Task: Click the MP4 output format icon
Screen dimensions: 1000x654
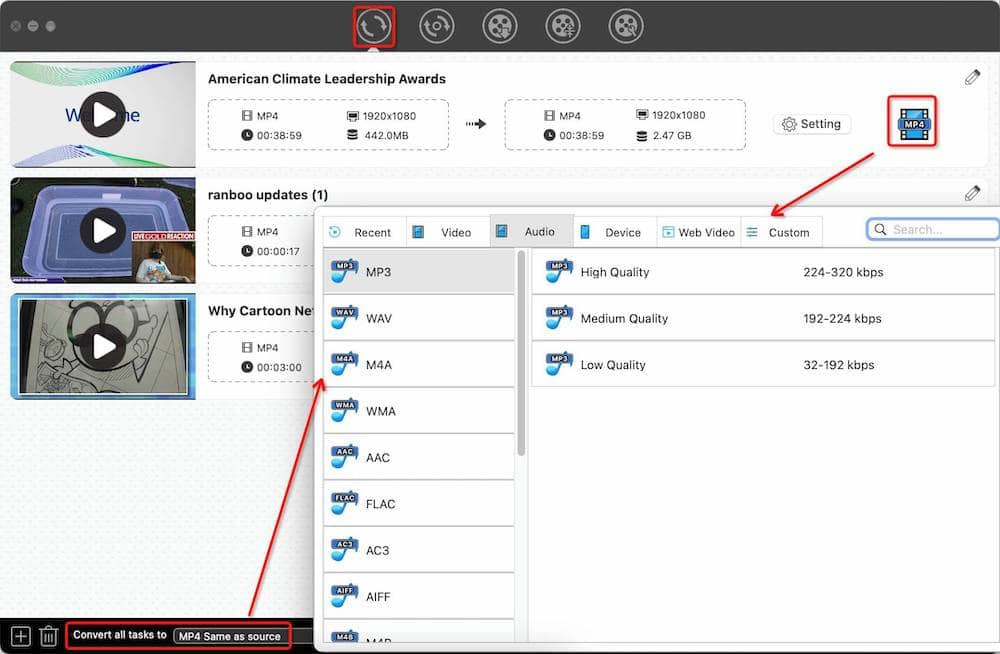Action: pos(914,123)
